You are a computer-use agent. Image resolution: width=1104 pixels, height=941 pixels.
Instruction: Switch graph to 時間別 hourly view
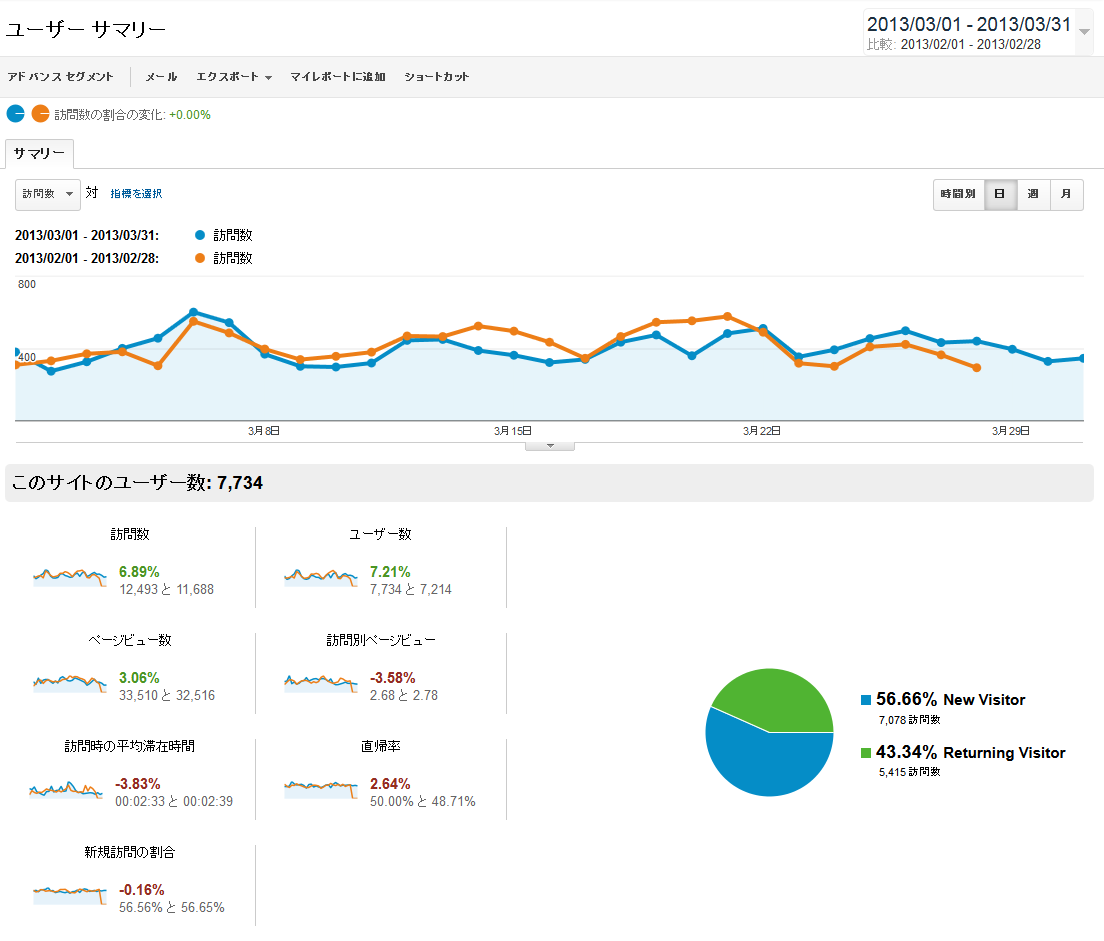pos(958,194)
